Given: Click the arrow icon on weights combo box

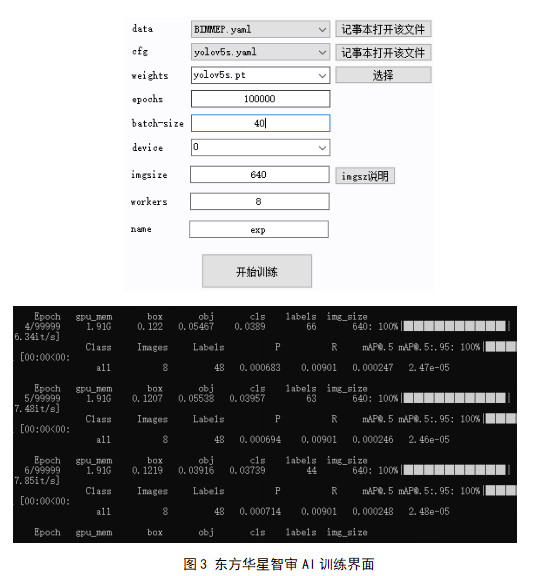Looking at the screenshot, I should pyautogui.click(x=322, y=76).
